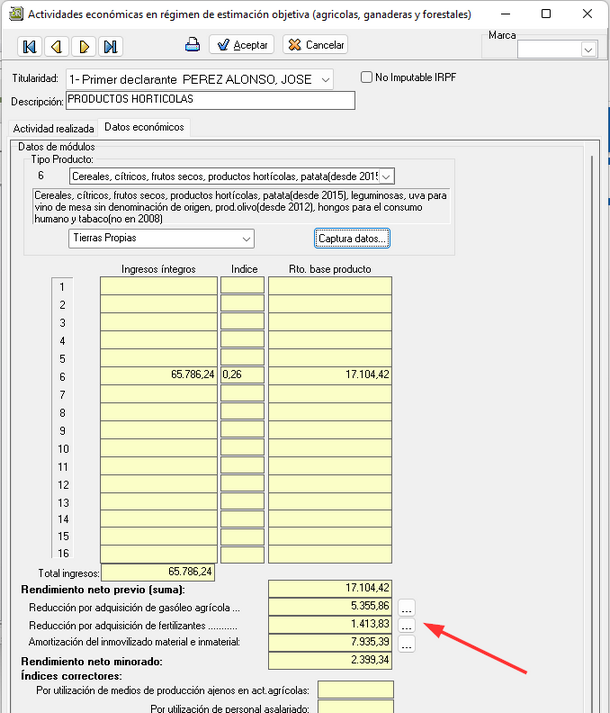Switch to Actividad realizada tab
The height and width of the screenshot is (713, 610).
(x=54, y=129)
